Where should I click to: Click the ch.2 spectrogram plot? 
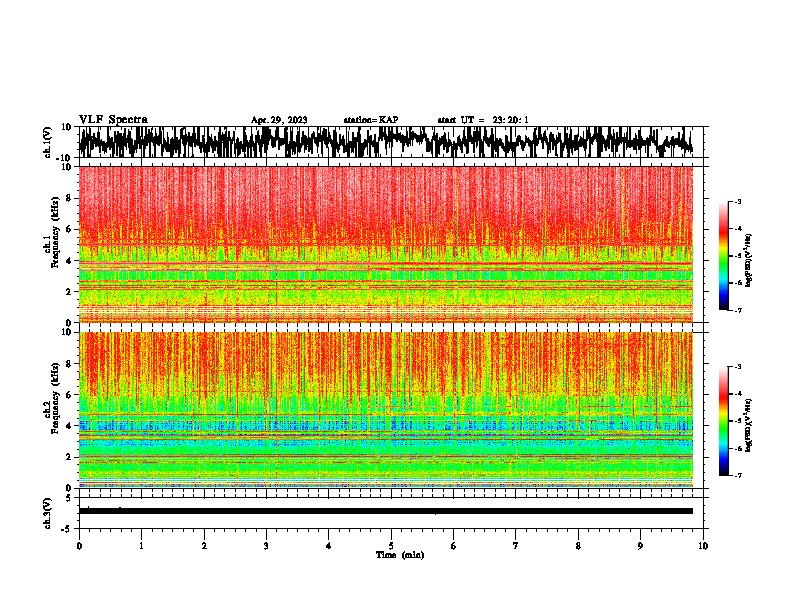(x=386, y=410)
